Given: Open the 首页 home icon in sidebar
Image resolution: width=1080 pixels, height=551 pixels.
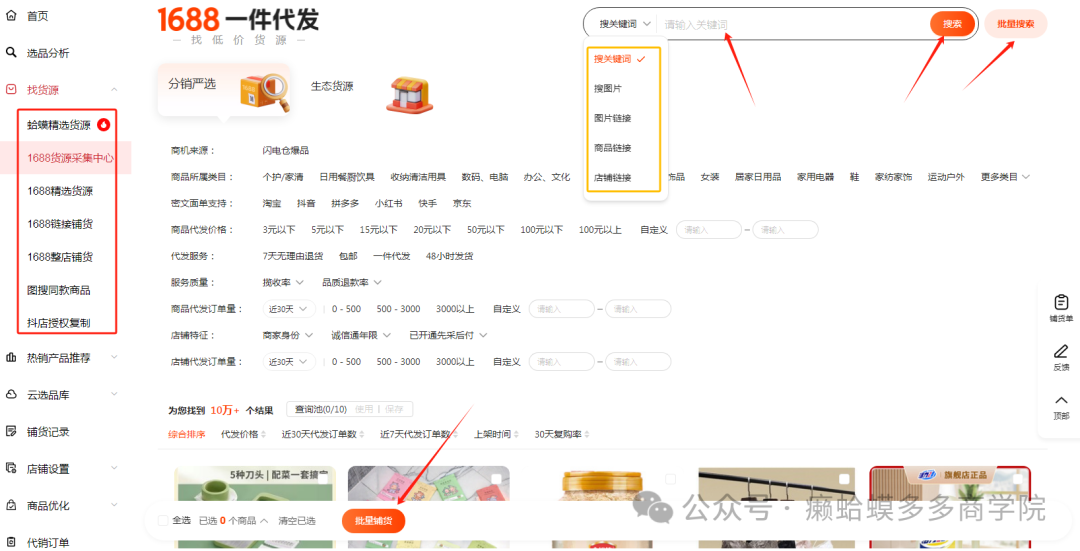Looking at the screenshot, I should coord(11,15).
